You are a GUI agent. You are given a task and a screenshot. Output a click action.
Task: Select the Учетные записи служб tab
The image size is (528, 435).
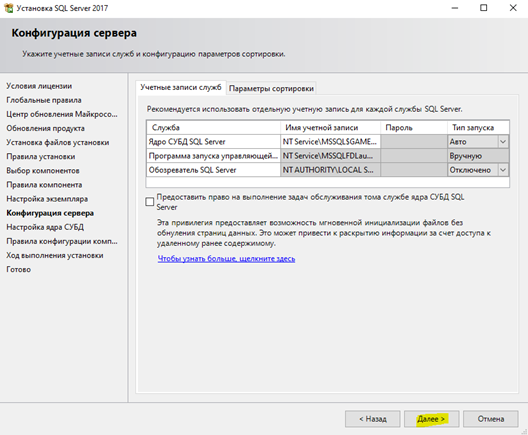[x=181, y=88]
